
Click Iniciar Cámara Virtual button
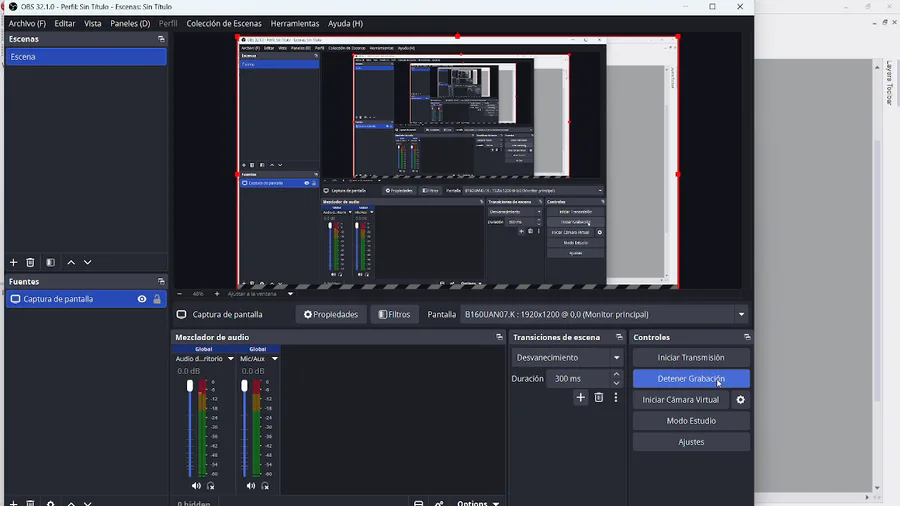click(681, 400)
